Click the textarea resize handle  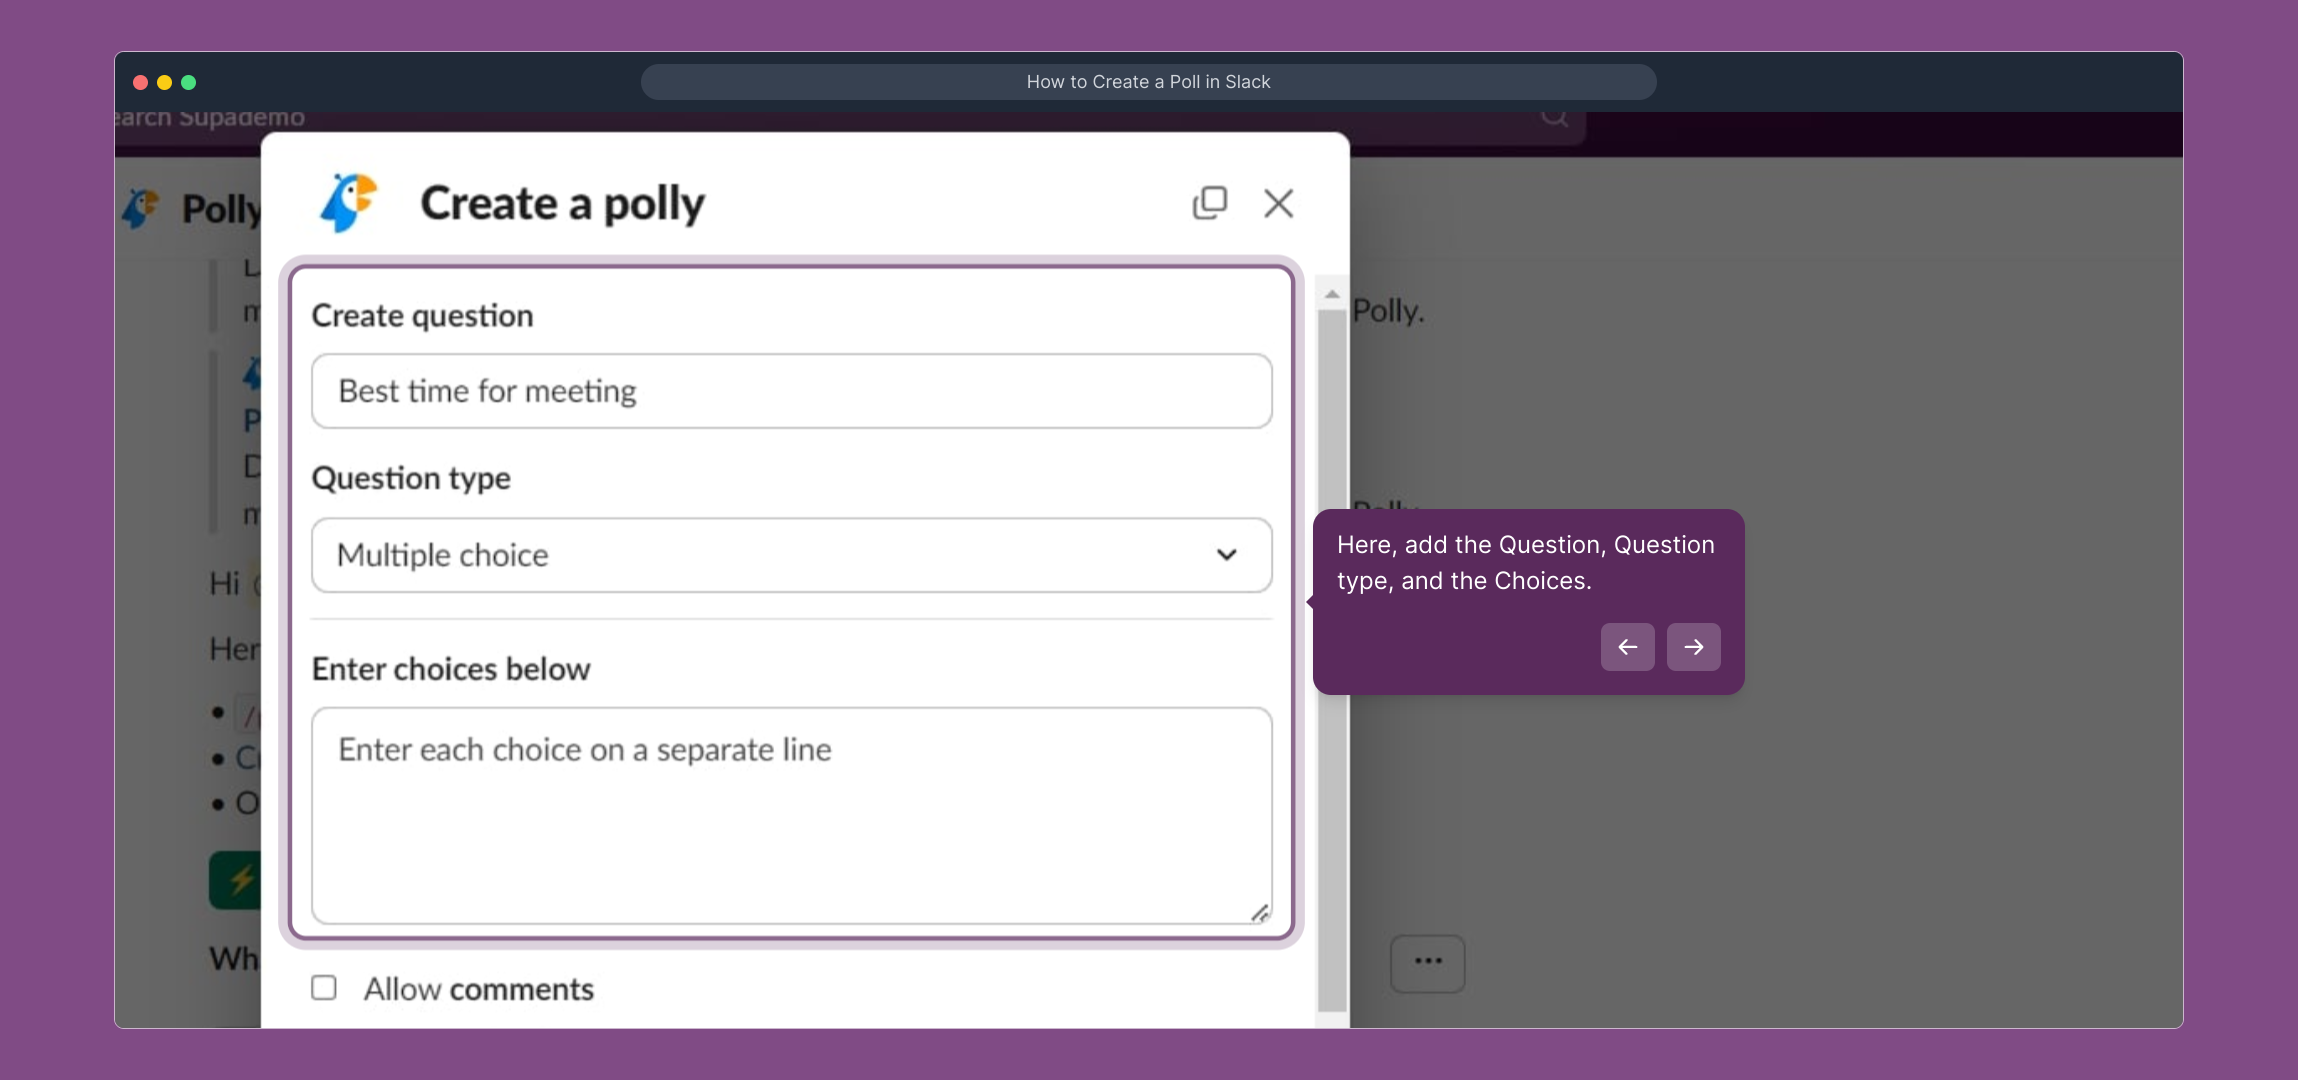pyautogui.click(x=1260, y=913)
